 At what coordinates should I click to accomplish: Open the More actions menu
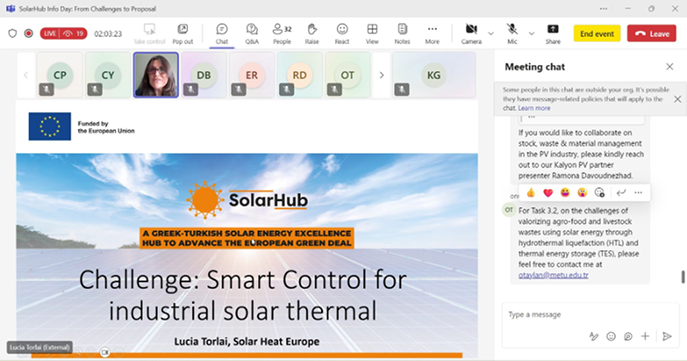tap(432, 34)
